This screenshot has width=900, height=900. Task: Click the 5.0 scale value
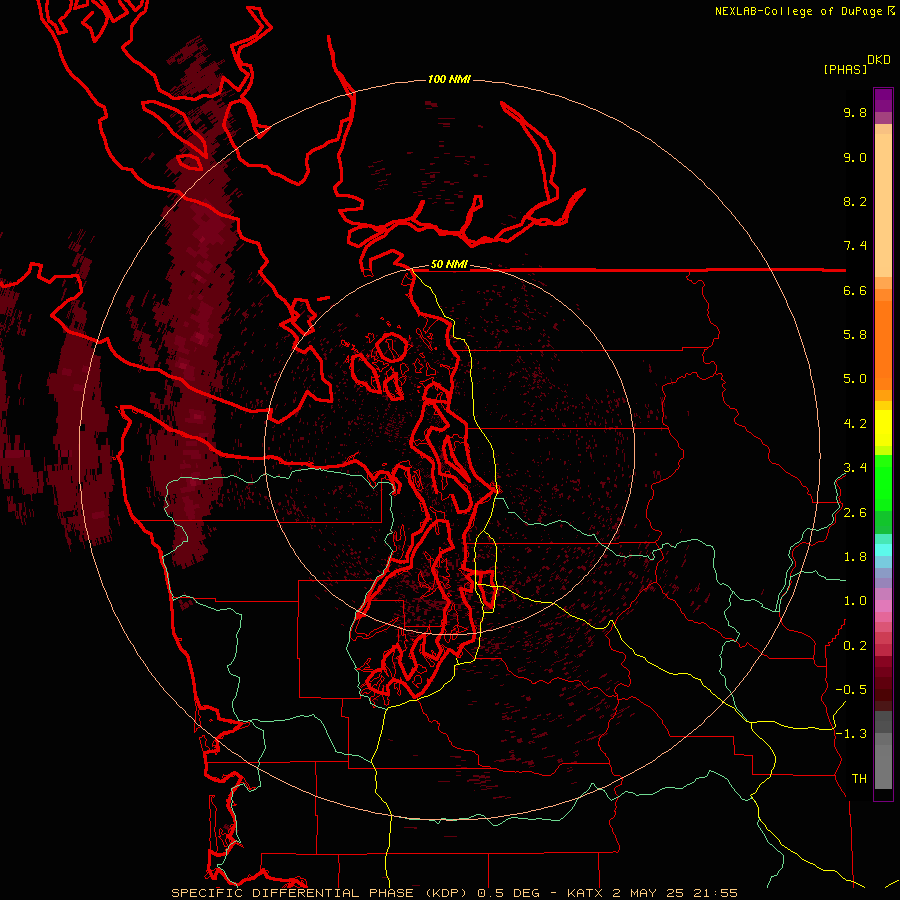point(855,379)
